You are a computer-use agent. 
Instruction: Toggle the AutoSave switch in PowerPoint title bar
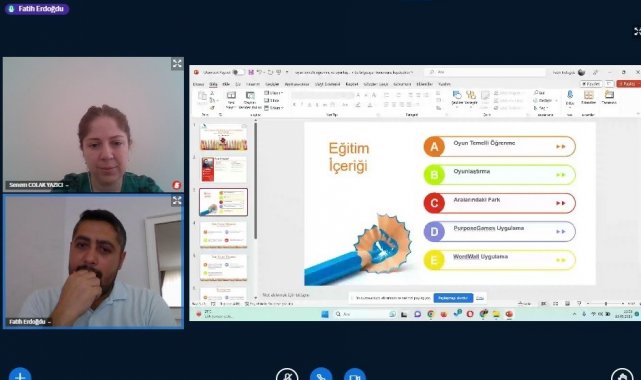tap(238, 72)
